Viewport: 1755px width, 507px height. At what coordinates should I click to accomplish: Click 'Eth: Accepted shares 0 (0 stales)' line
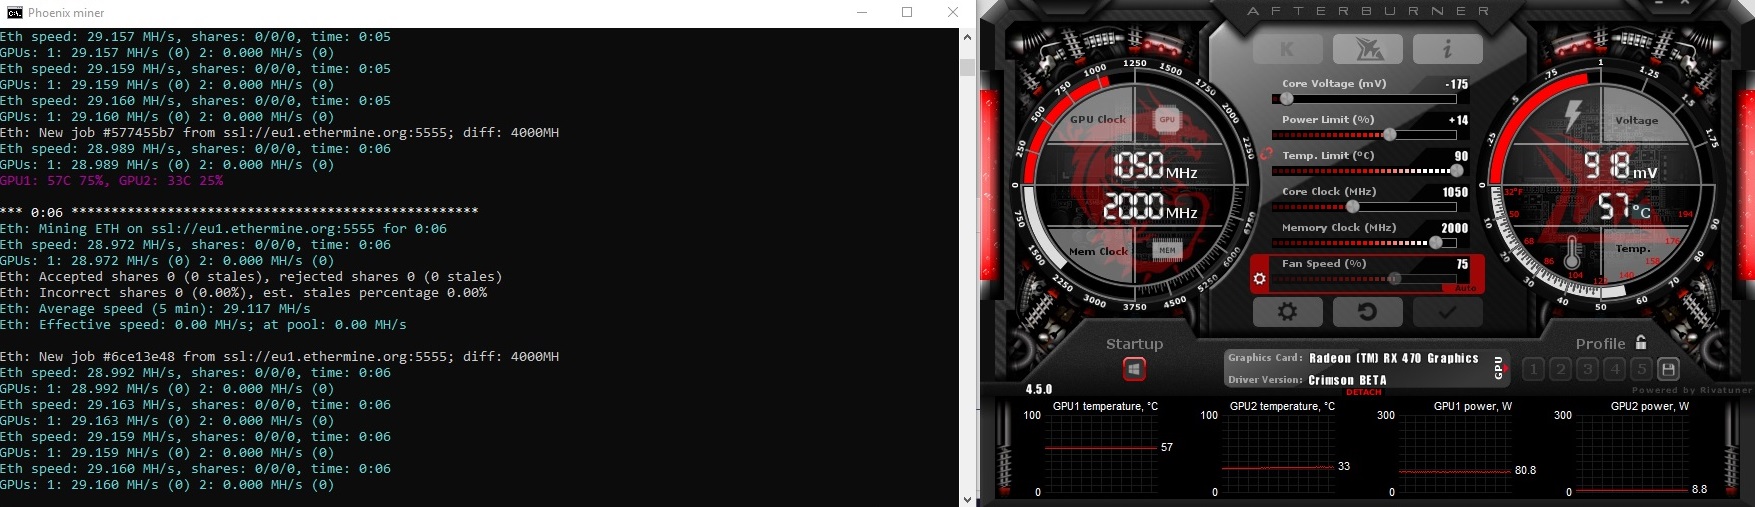(251, 277)
